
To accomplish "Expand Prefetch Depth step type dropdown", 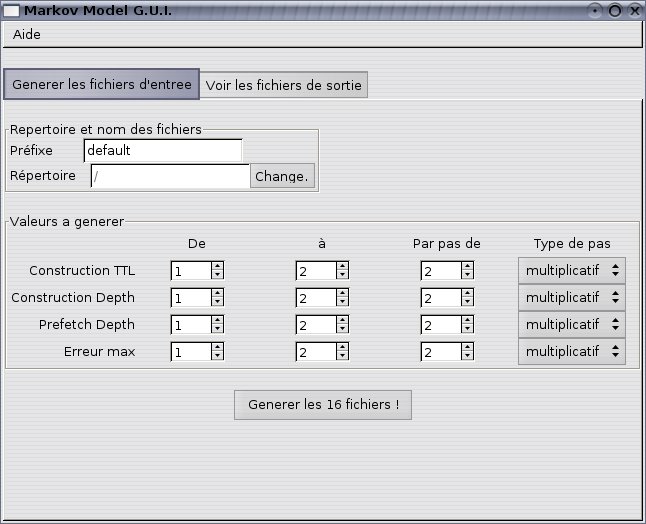I will tap(571, 324).
